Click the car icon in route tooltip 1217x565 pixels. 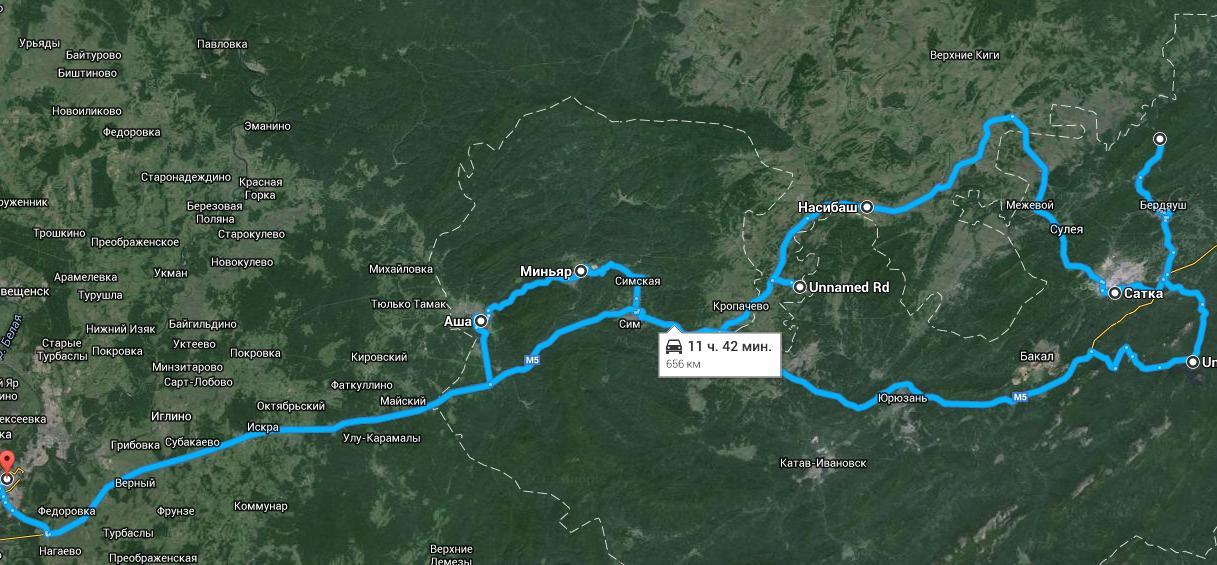point(674,346)
